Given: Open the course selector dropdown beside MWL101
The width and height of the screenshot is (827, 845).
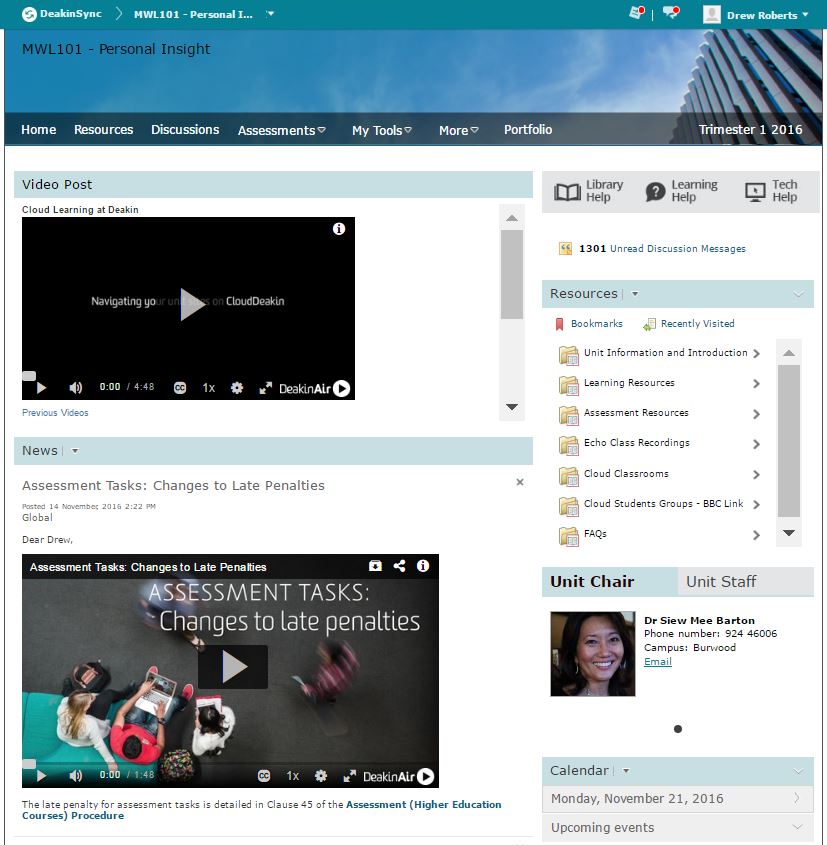Looking at the screenshot, I should 270,14.
